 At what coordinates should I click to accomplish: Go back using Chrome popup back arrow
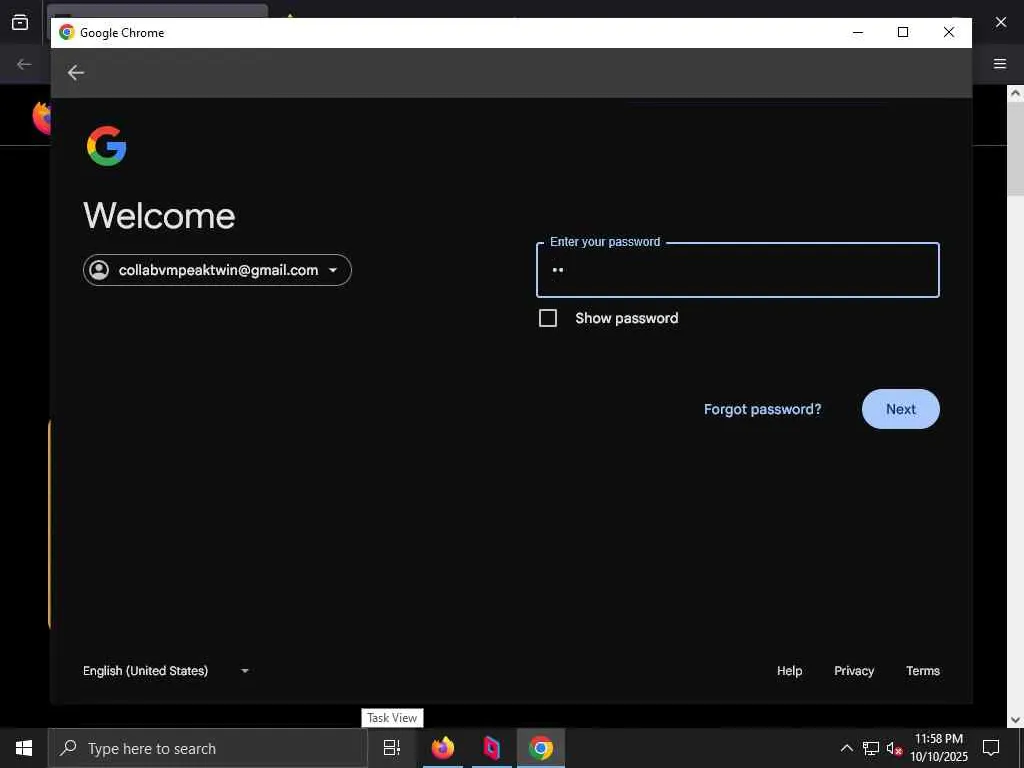(x=76, y=72)
